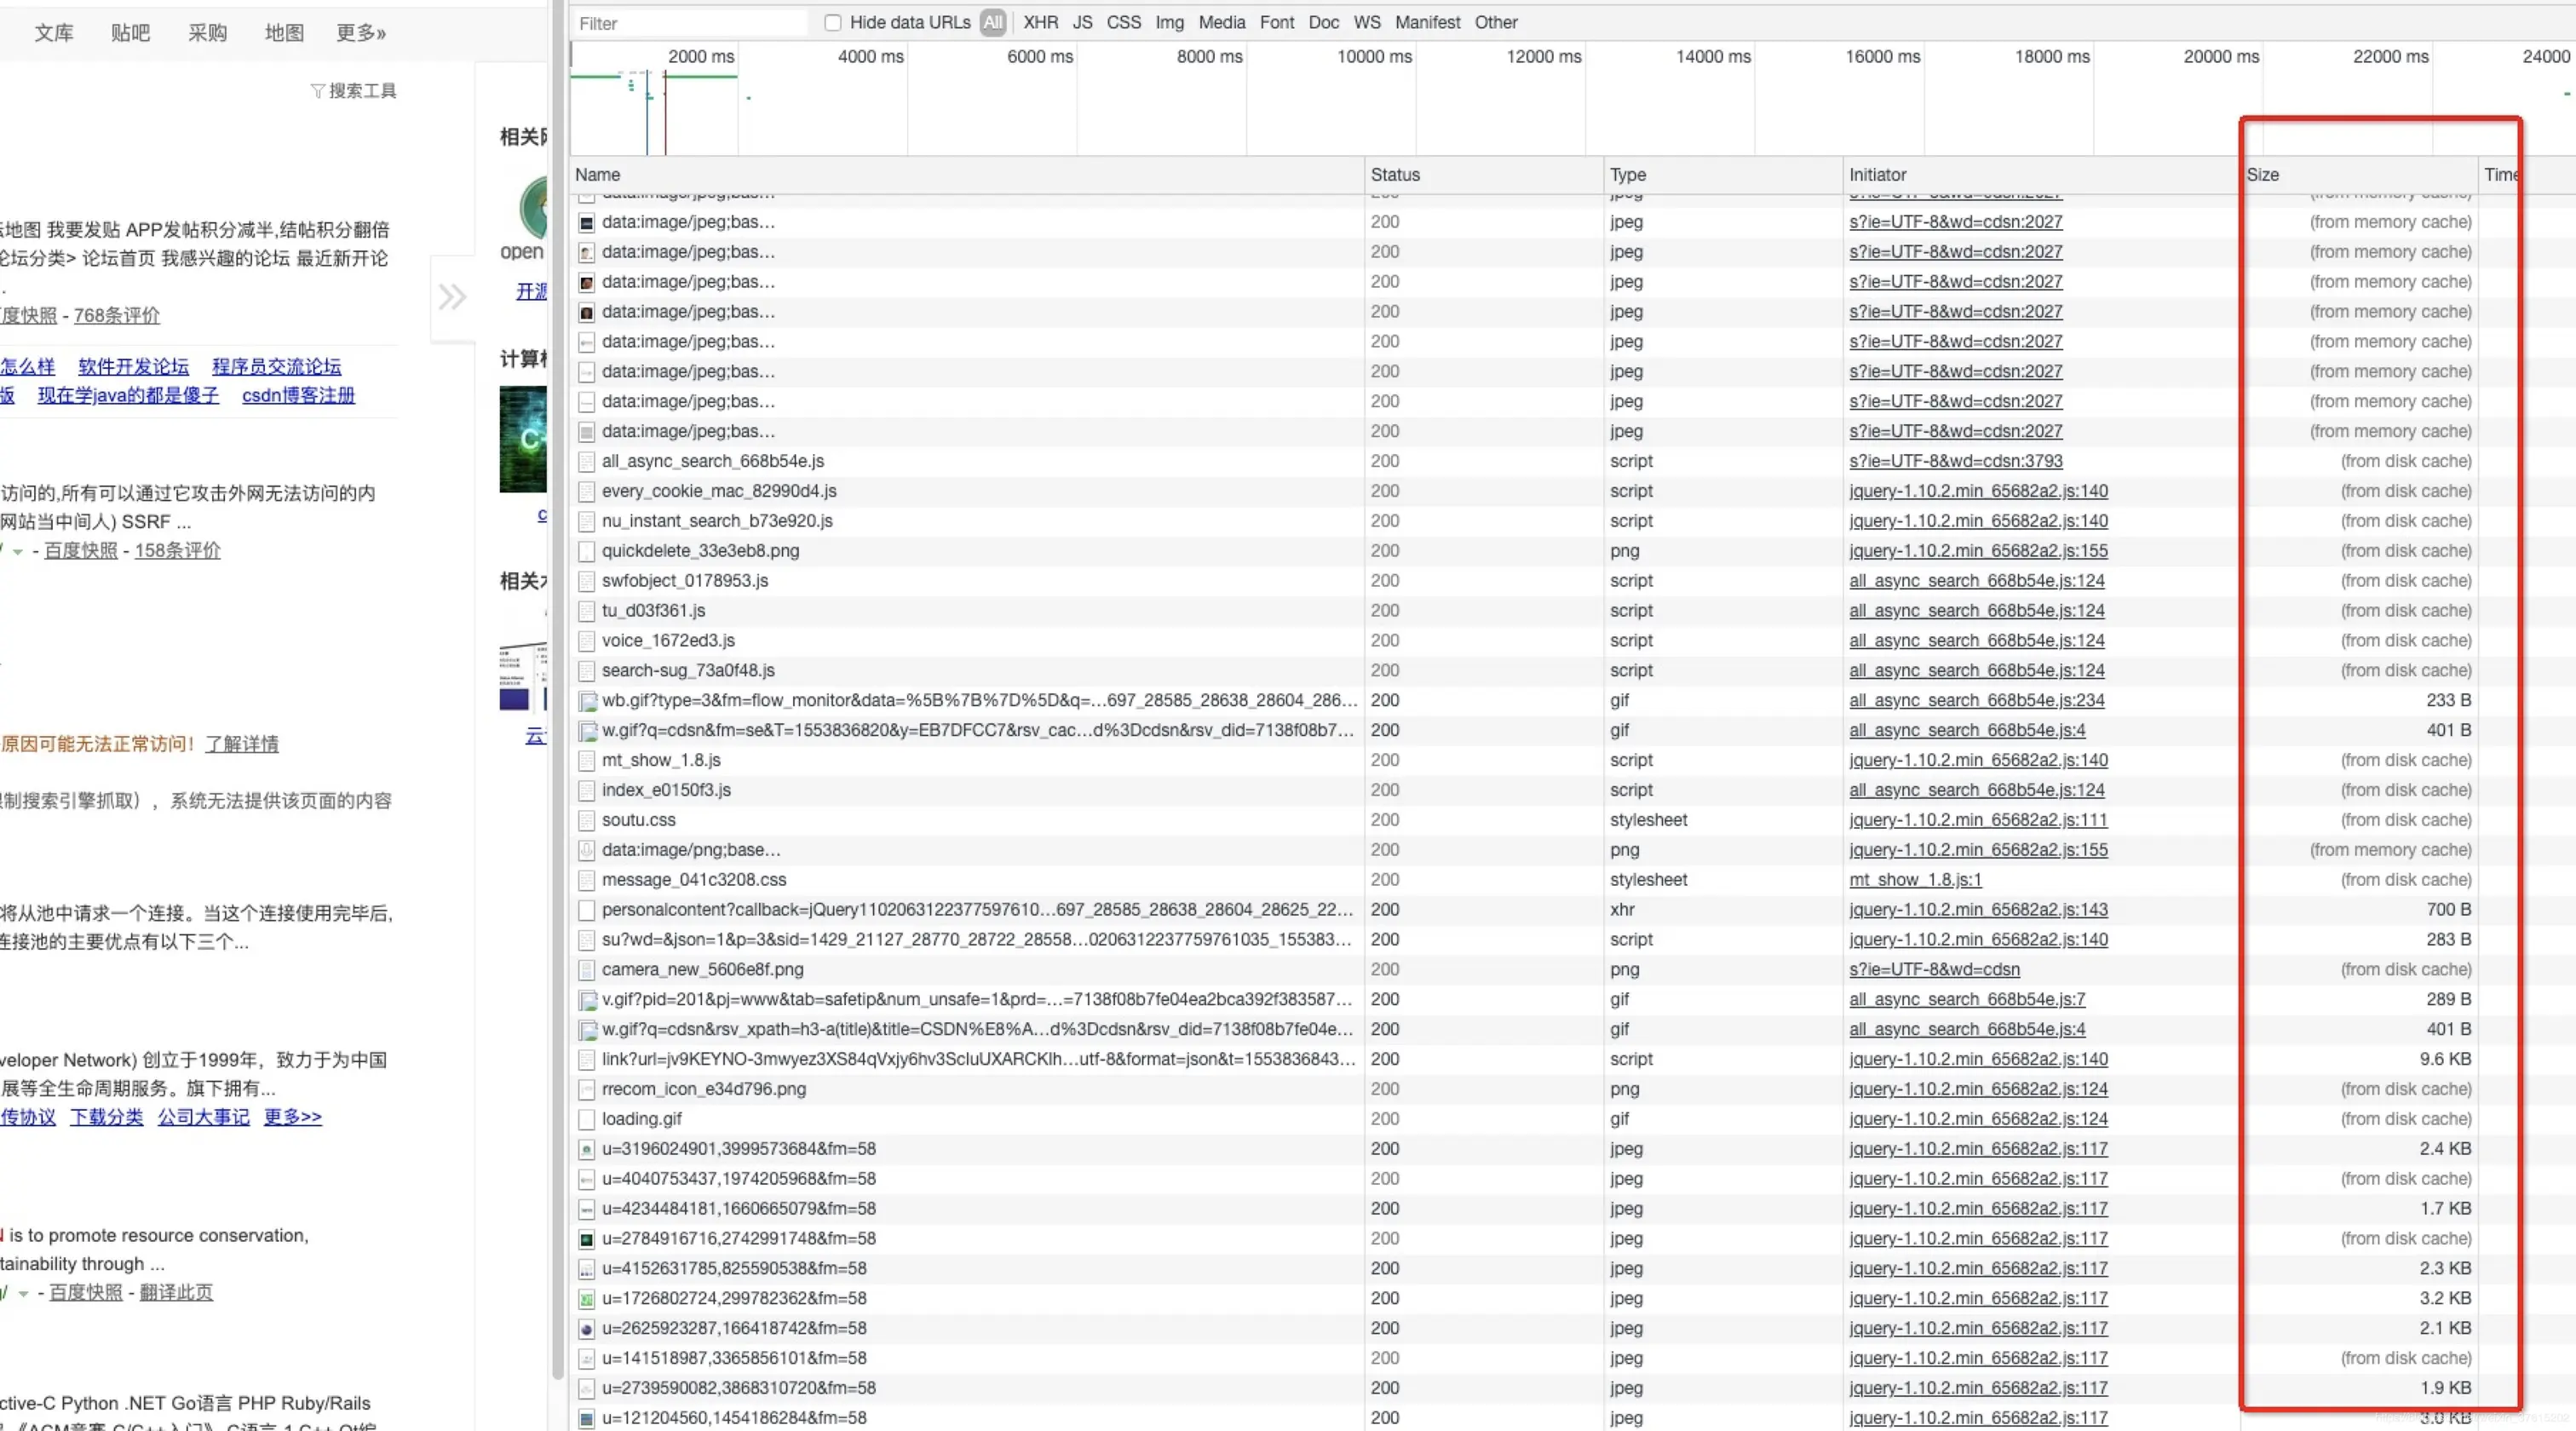Open the 地图 navigation tab
This screenshot has width=2576, height=1431.
(284, 33)
